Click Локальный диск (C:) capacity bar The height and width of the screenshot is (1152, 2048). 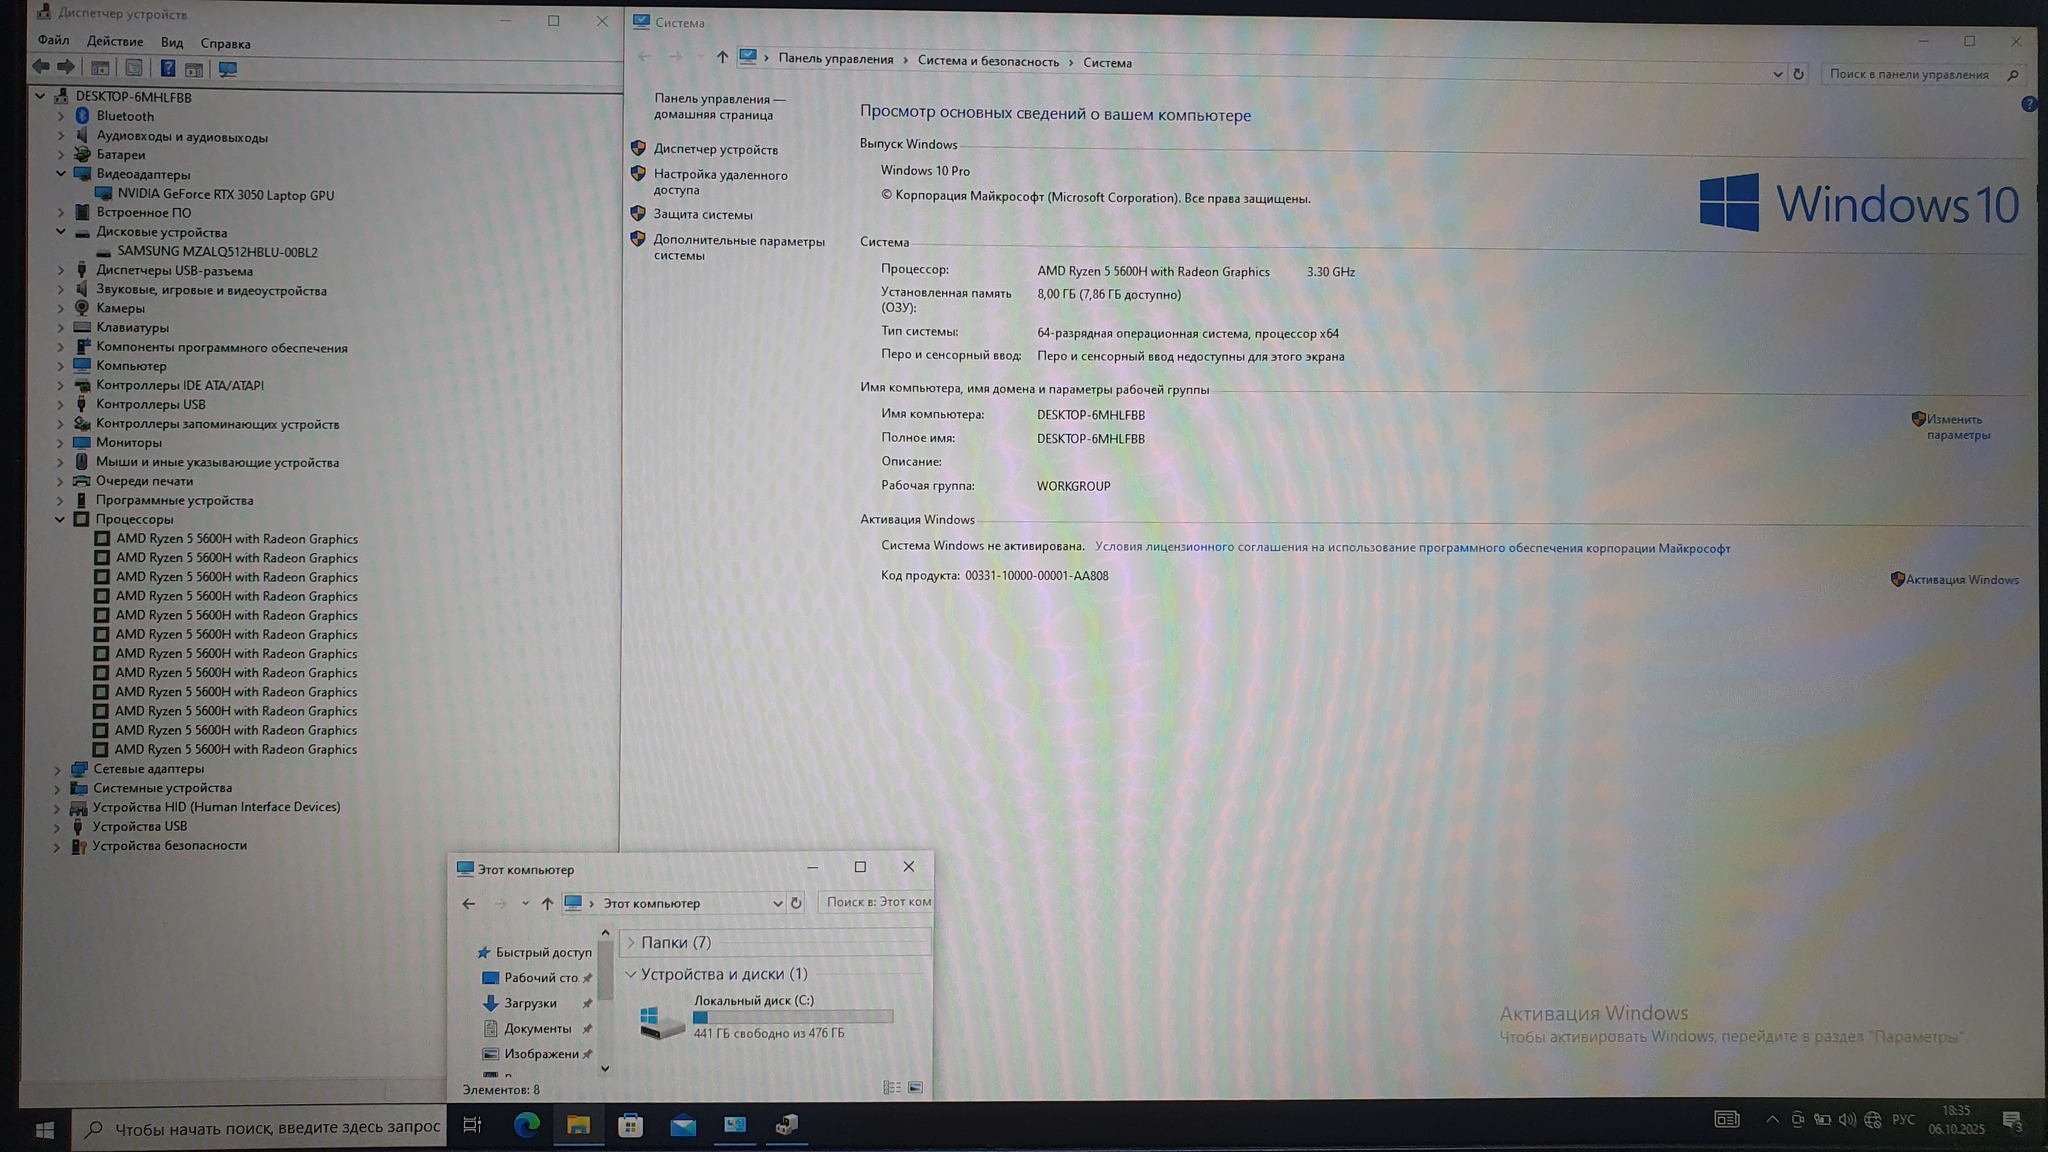[792, 1017]
